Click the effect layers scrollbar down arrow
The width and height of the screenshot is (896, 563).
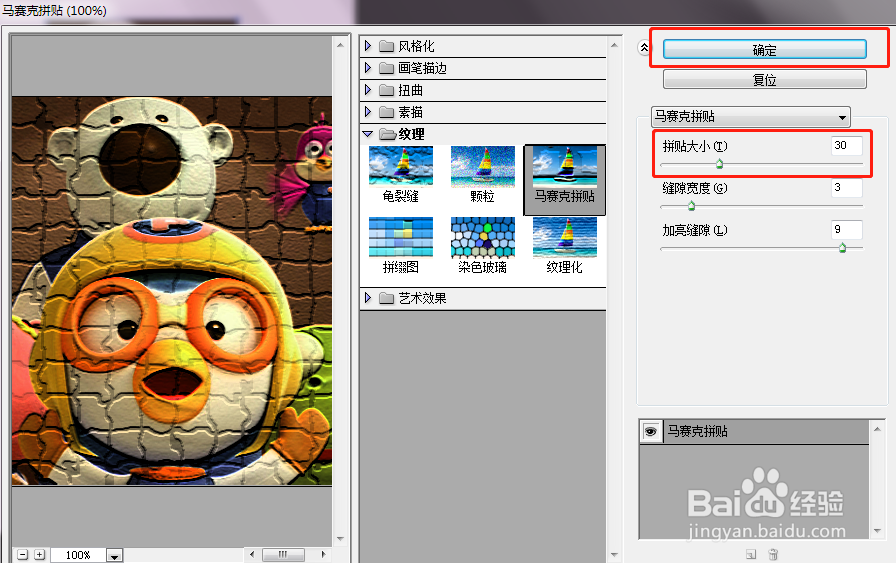tap(877, 531)
